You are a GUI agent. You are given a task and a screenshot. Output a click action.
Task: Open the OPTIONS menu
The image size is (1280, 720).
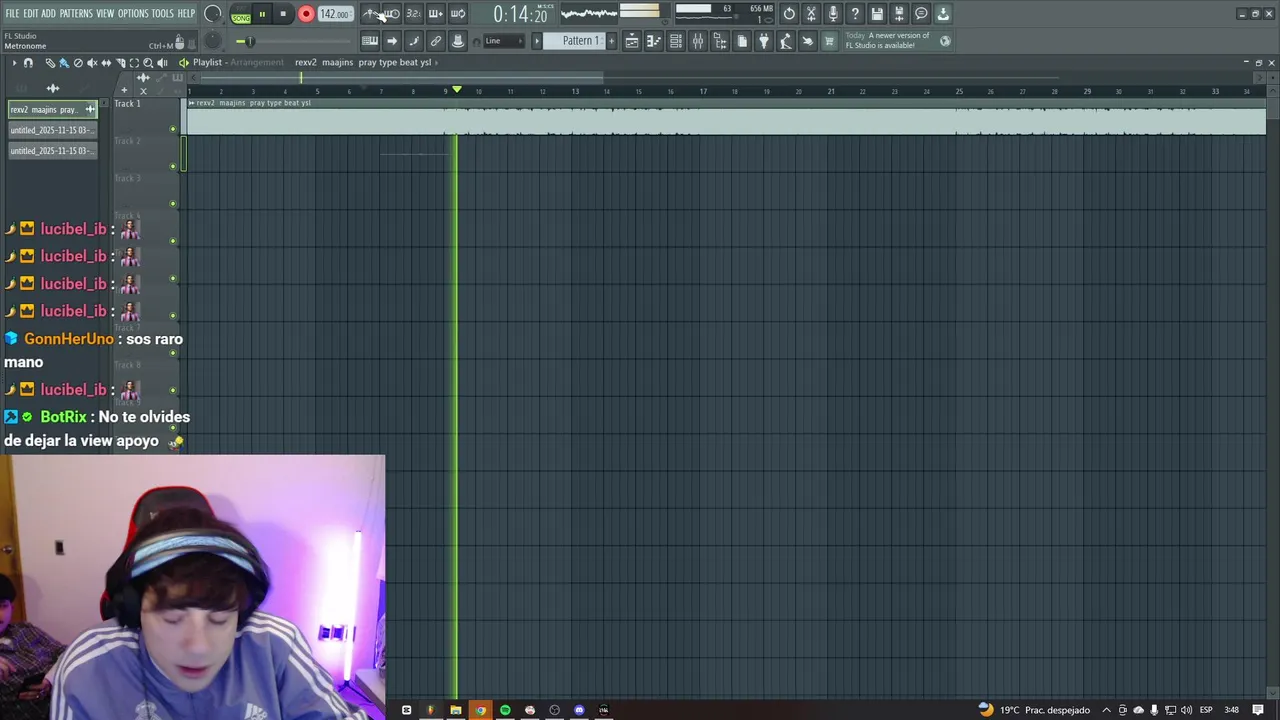pyautogui.click(x=133, y=13)
